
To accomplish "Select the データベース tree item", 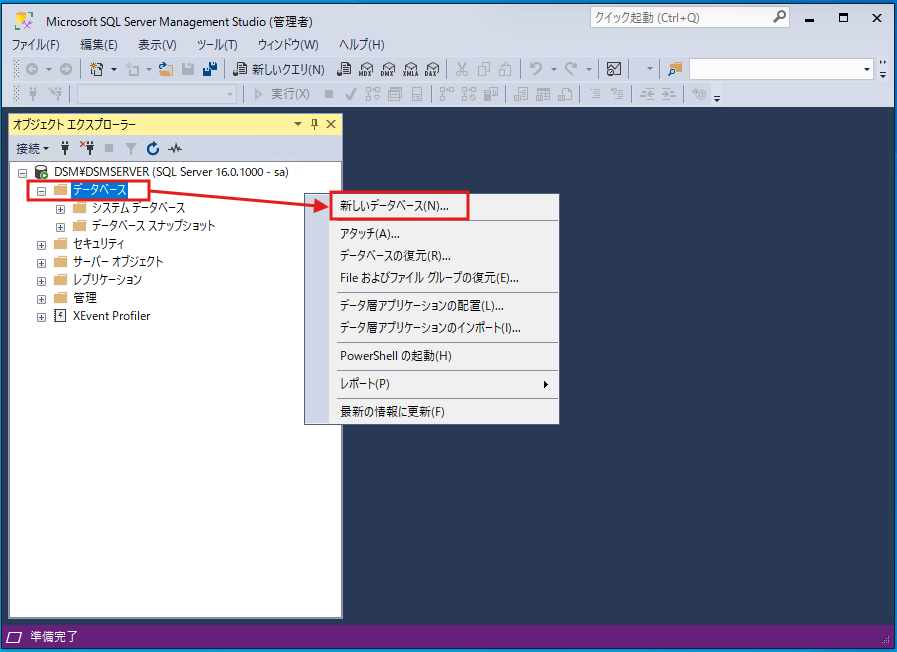I will point(100,190).
